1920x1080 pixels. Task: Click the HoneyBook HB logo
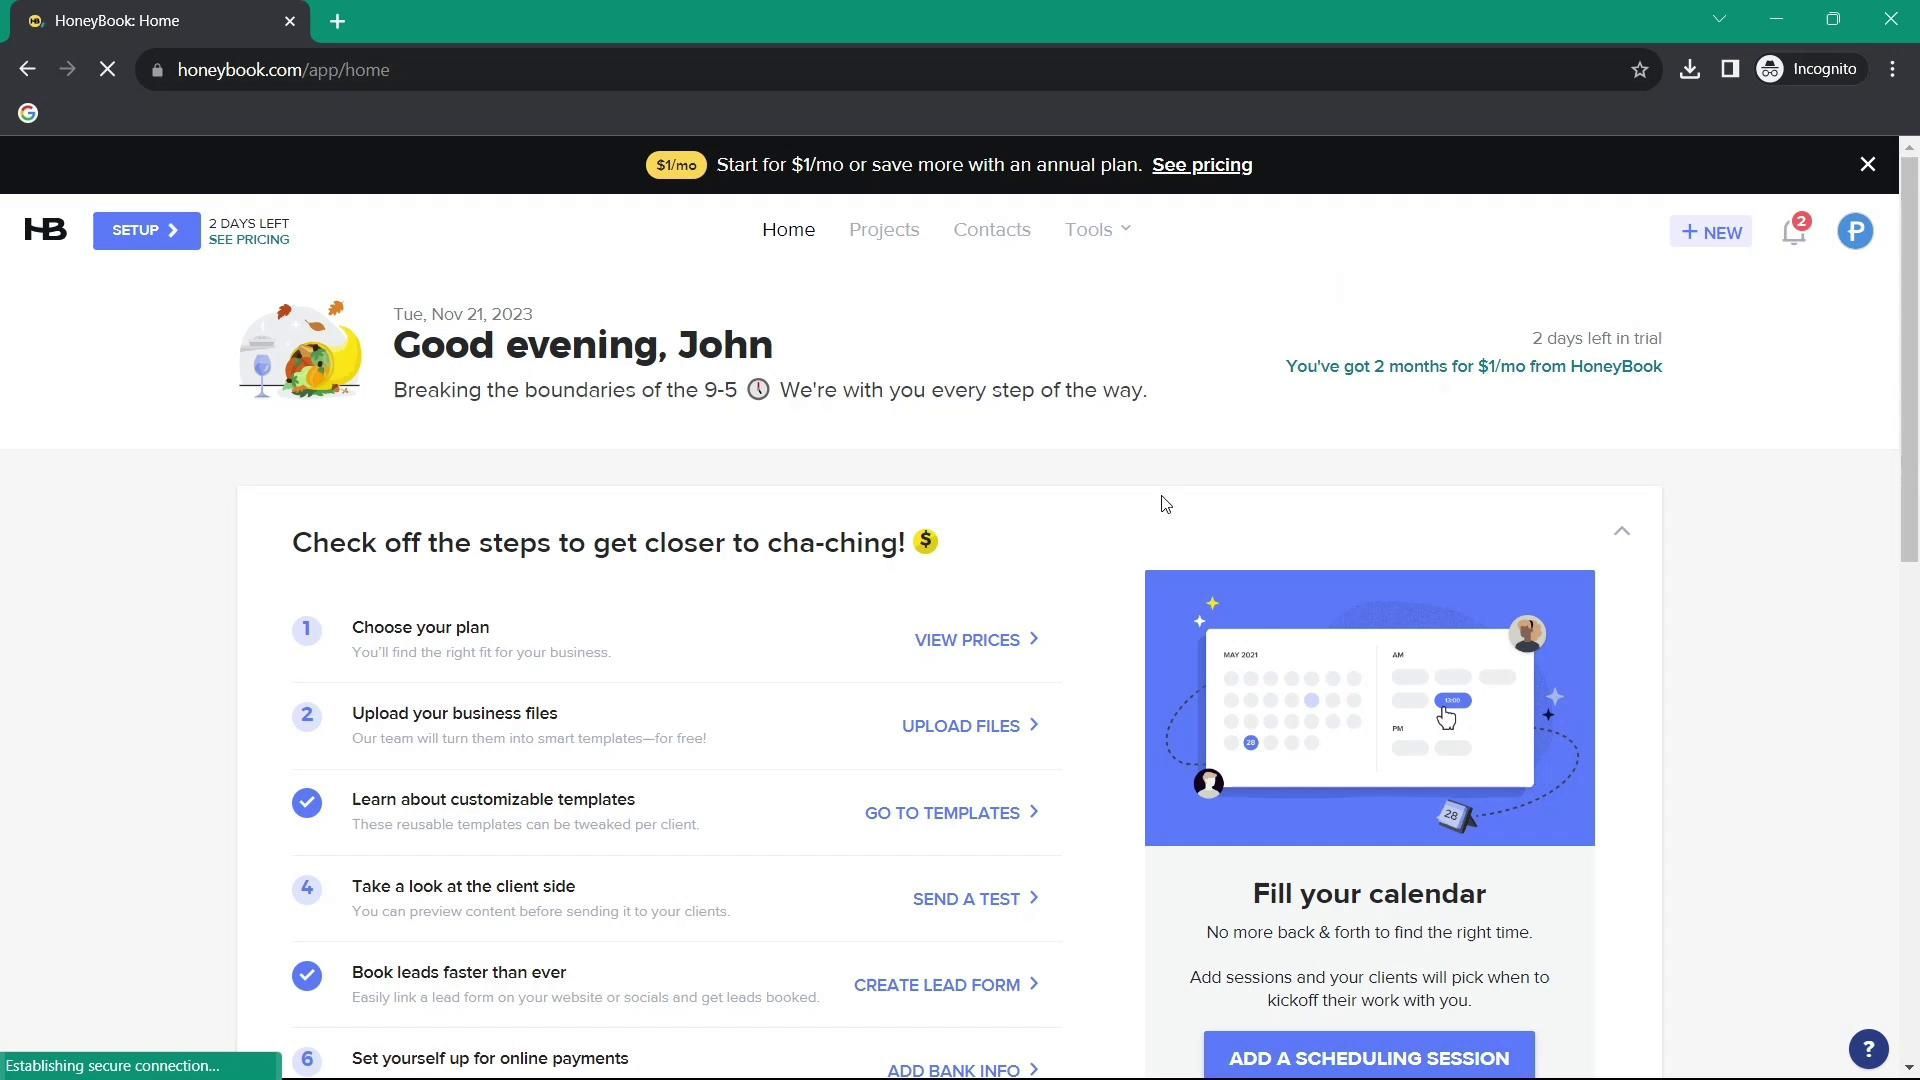coord(45,230)
